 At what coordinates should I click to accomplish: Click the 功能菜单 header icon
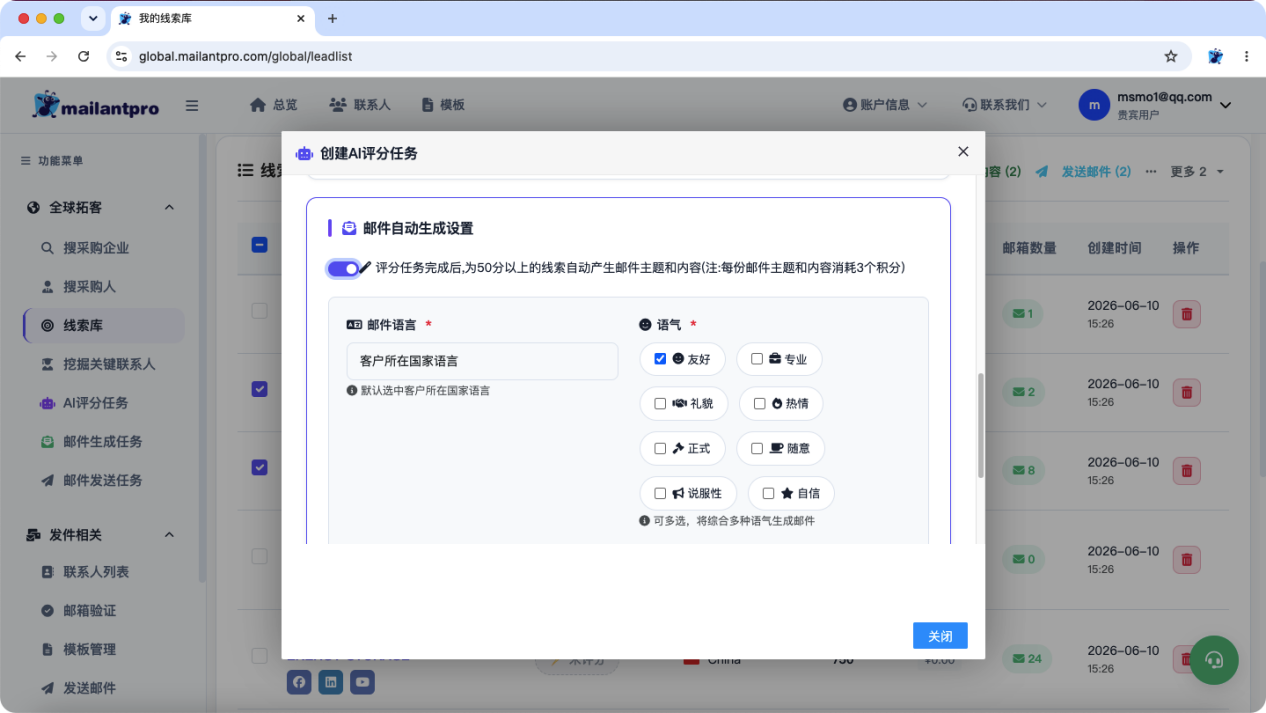pyautogui.click(x=26, y=161)
